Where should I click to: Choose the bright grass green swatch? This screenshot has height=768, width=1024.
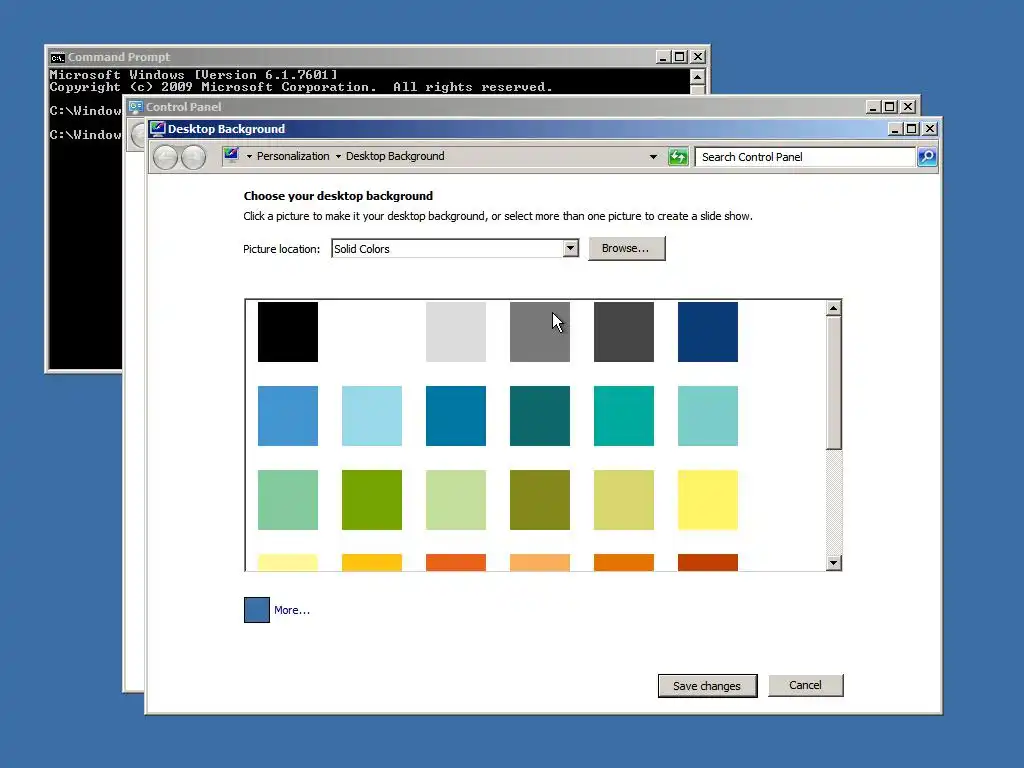coord(372,500)
